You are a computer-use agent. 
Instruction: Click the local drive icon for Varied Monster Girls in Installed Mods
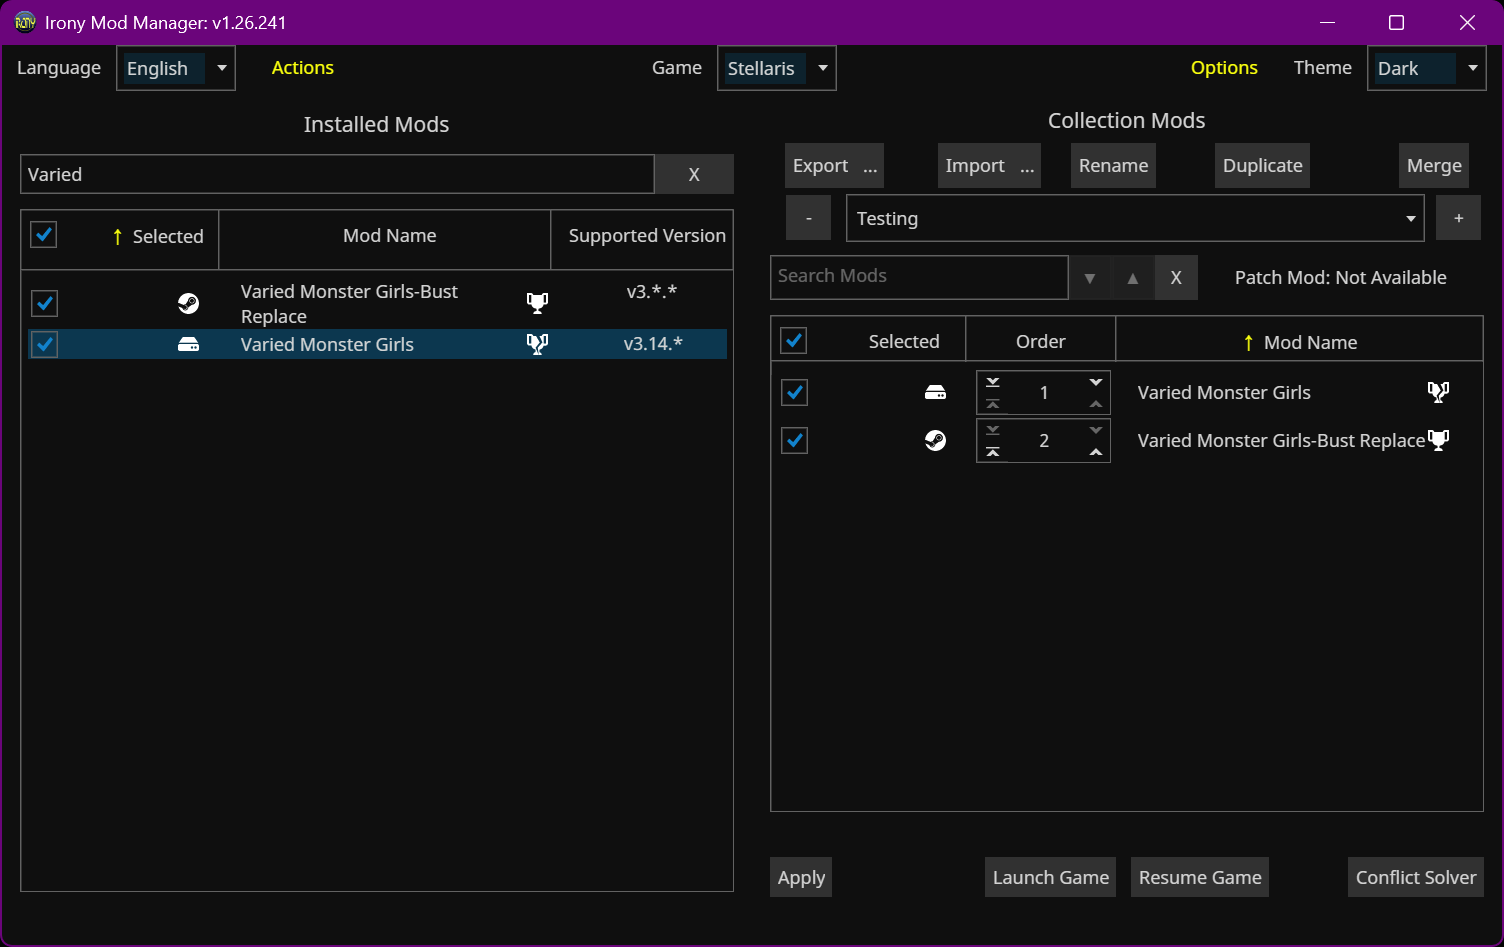pos(188,344)
